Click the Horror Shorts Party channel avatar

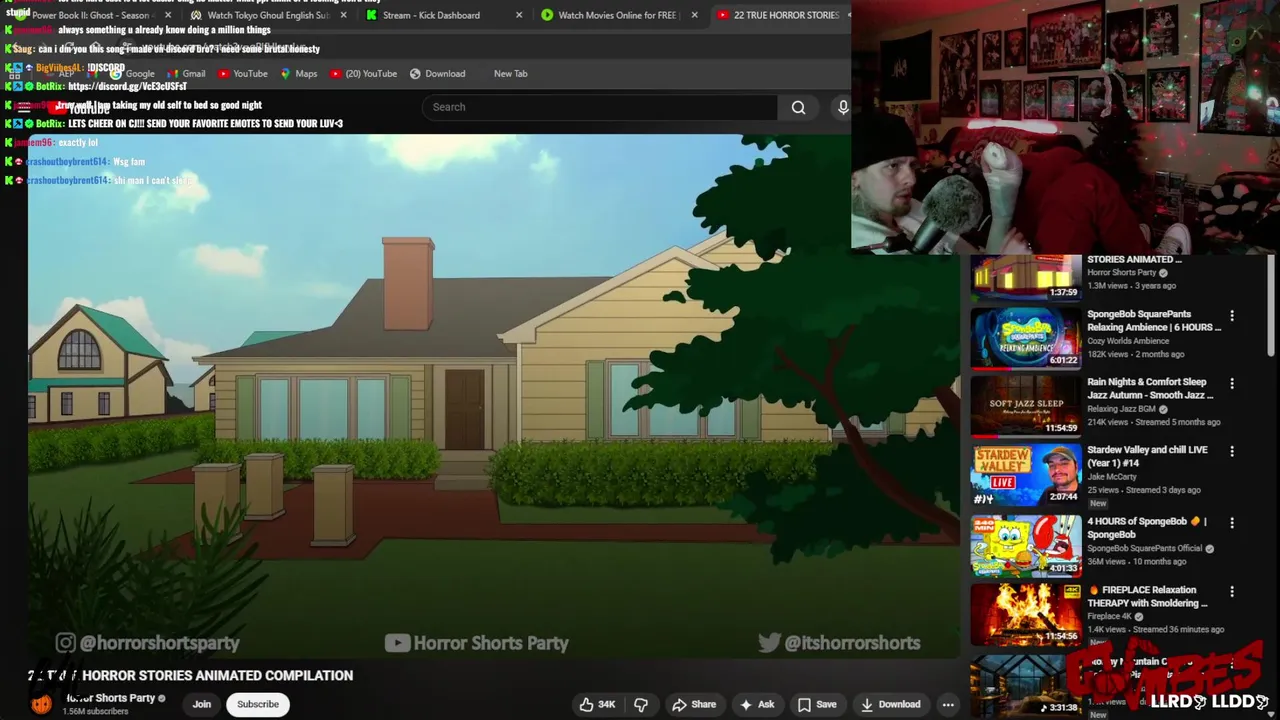pos(41,704)
